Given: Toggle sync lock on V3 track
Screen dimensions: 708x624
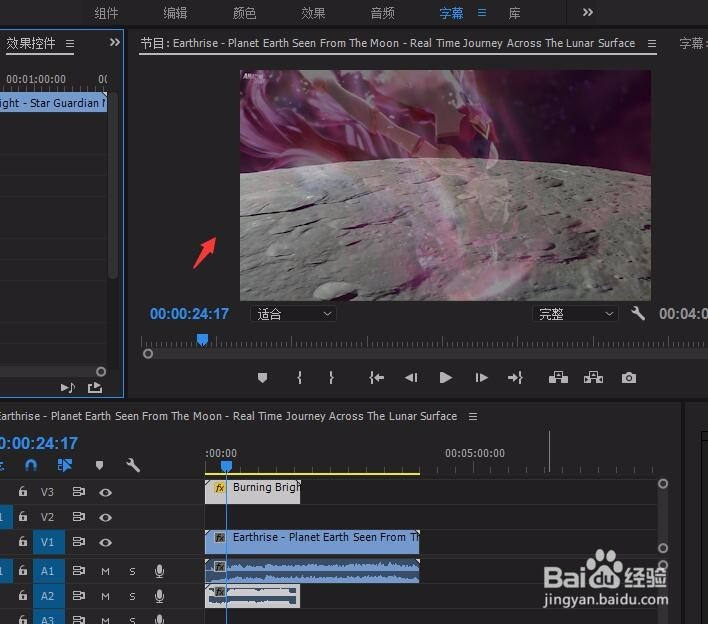Looking at the screenshot, I should 79,491.
